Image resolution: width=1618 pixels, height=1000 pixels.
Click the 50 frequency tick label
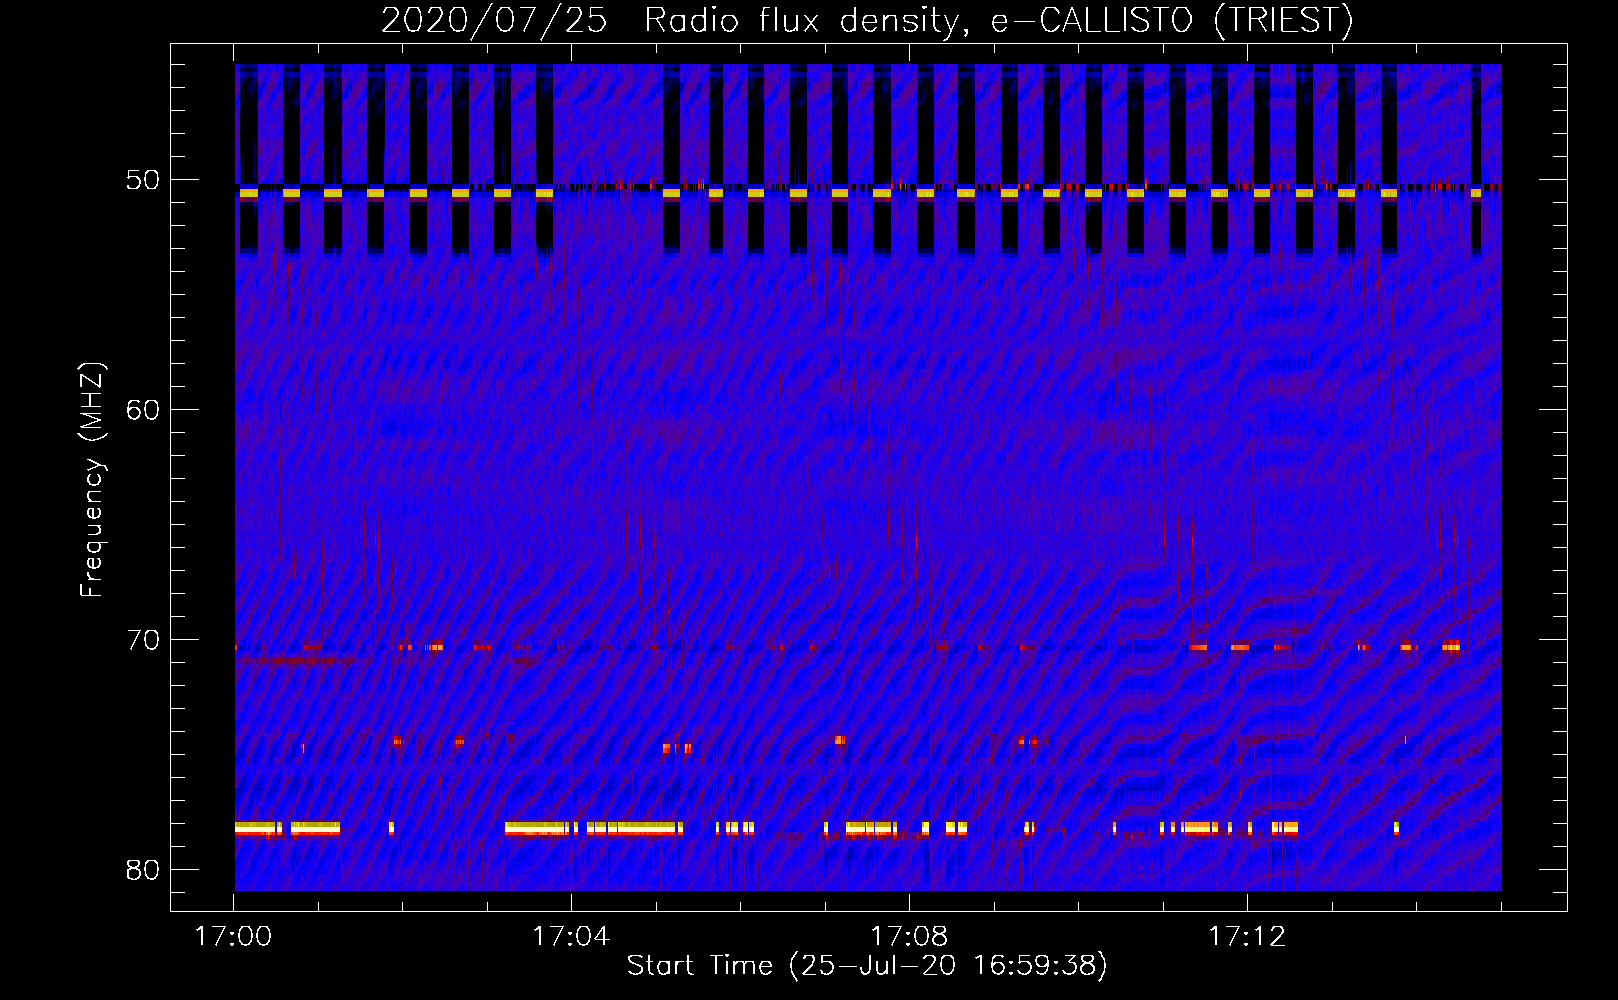[x=143, y=181]
